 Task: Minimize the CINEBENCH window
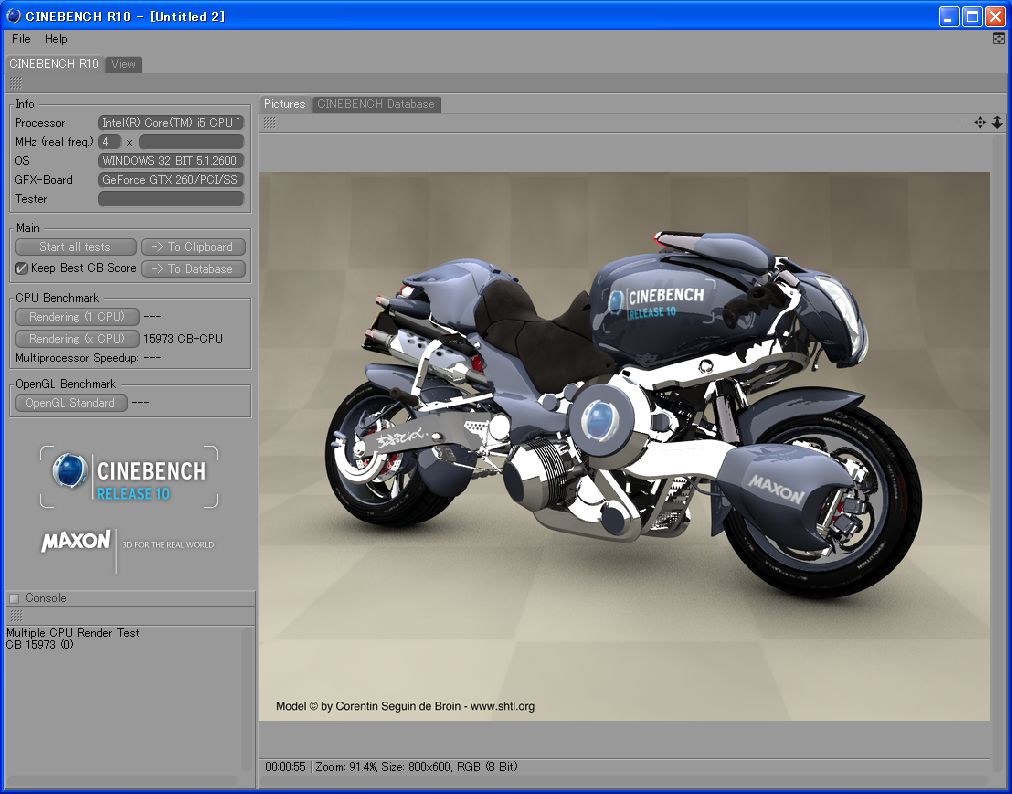[949, 16]
